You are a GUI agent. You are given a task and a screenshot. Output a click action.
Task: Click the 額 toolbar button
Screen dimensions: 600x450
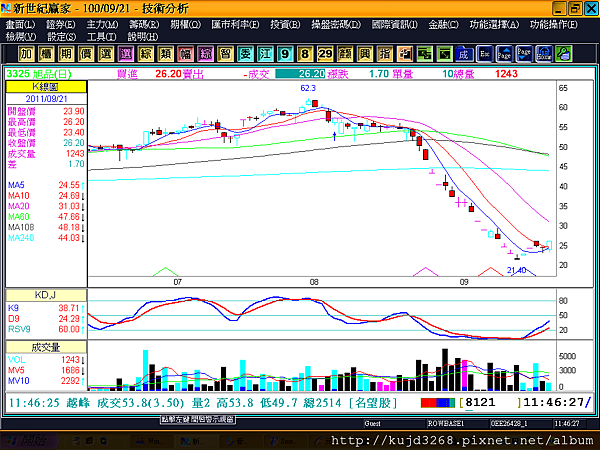[x=345, y=54]
